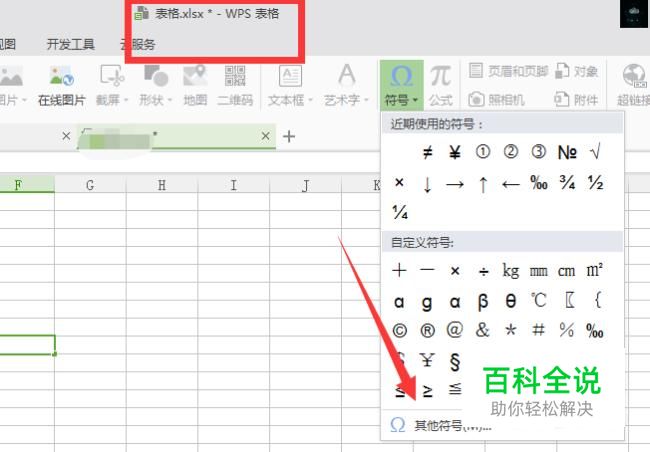Open the Text Box (文本框) dropdown

290,86
